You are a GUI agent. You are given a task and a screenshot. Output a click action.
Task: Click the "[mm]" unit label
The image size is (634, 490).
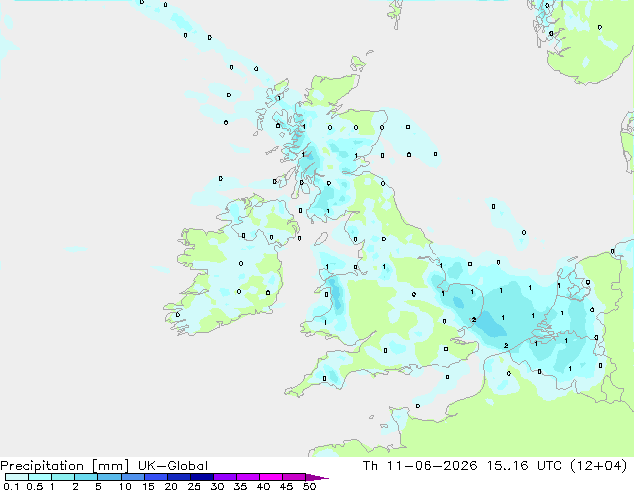click(110, 466)
